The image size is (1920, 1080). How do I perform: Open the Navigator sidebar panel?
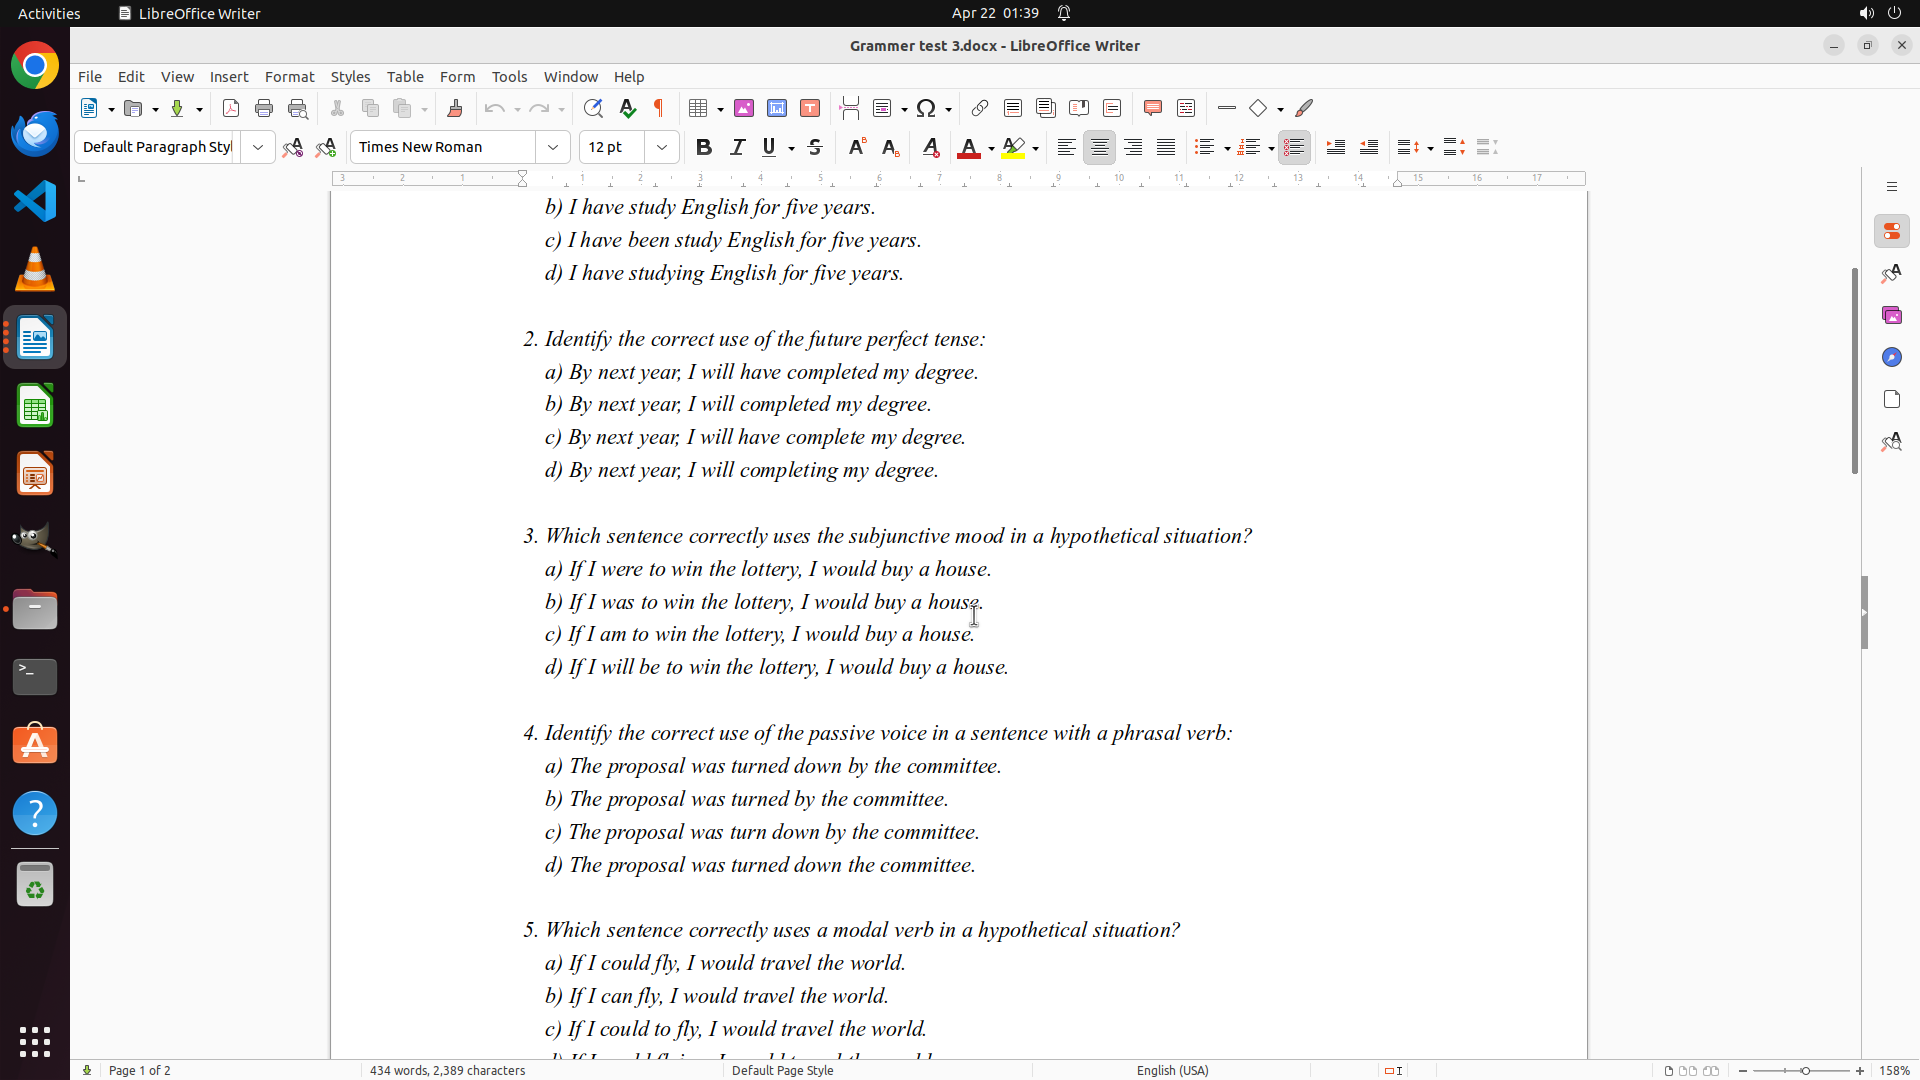coord(1891,357)
